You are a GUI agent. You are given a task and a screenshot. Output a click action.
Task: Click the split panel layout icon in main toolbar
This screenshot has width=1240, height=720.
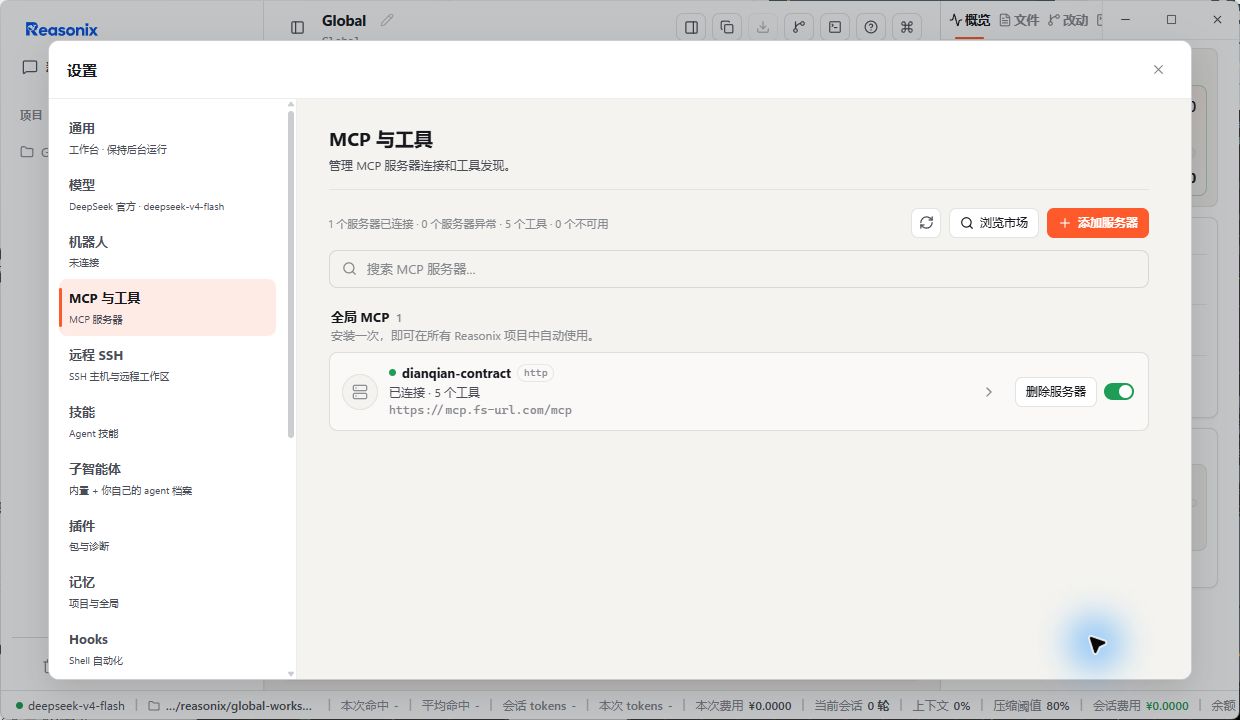tap(691, 27)
